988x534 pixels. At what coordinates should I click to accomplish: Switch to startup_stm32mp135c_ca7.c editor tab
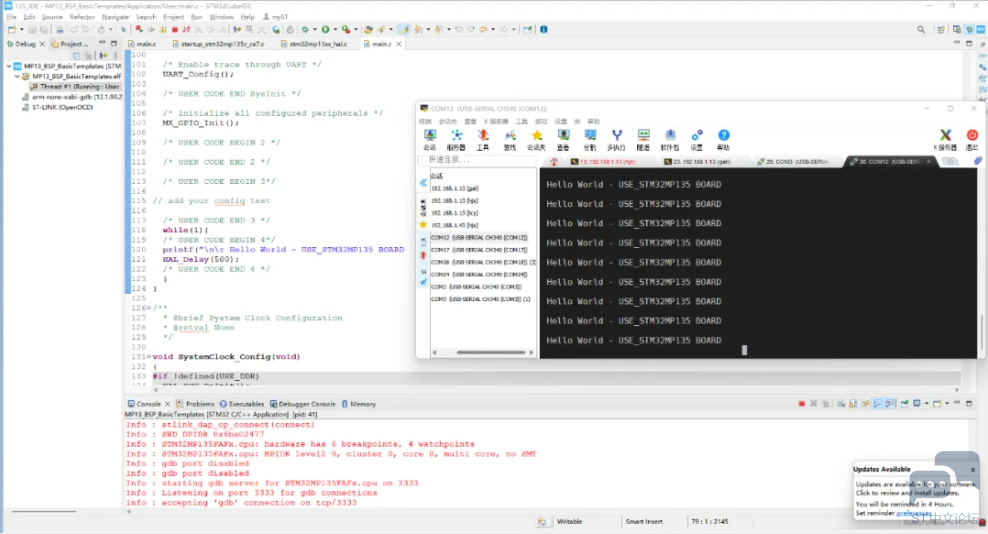(217, 44)
